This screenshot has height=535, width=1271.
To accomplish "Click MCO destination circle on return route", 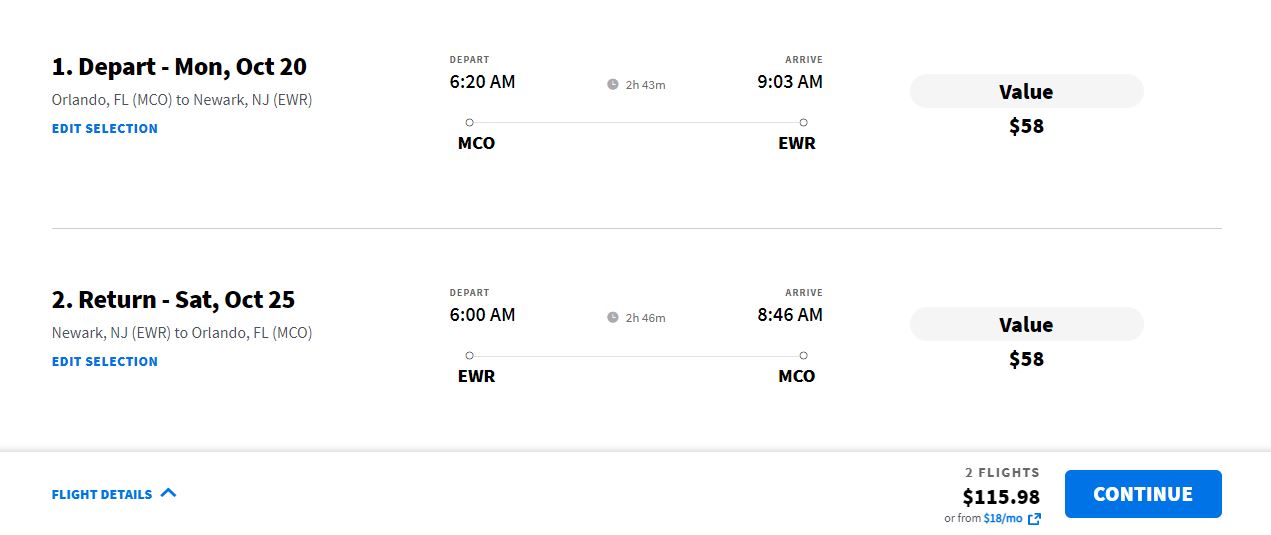I will click(803, 356).
